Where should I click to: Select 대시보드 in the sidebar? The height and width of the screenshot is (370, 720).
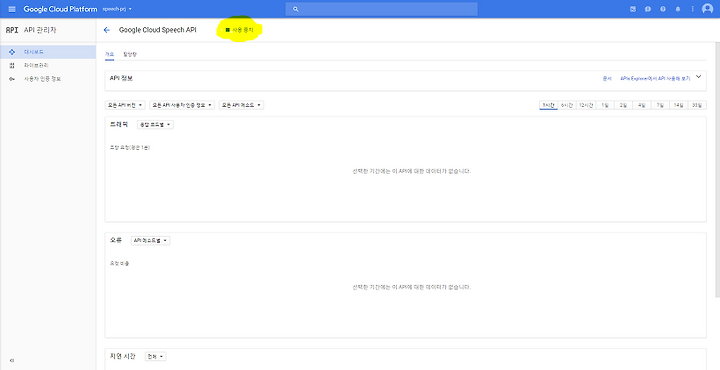[x=48, y=52]
